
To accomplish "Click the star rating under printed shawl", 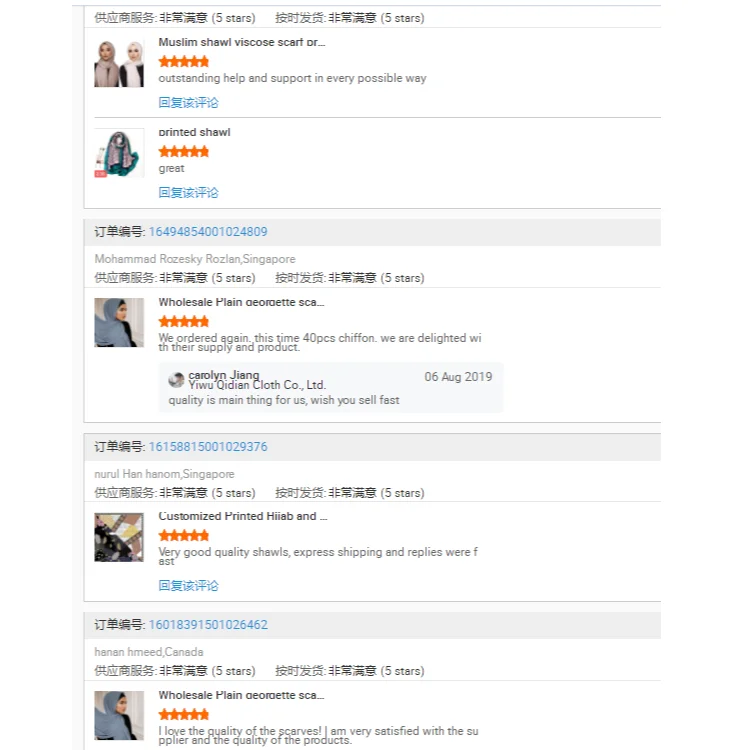I will click(x=184, y=152).
